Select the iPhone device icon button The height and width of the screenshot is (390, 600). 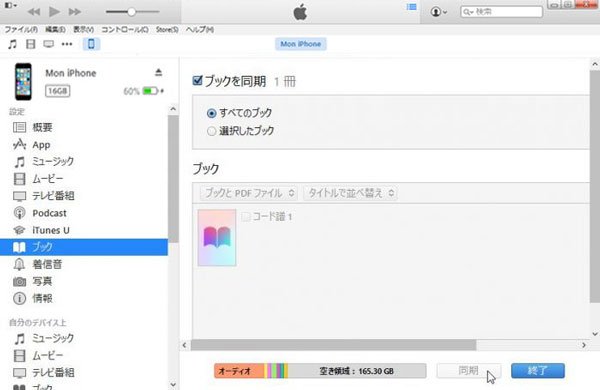point(91,44)
